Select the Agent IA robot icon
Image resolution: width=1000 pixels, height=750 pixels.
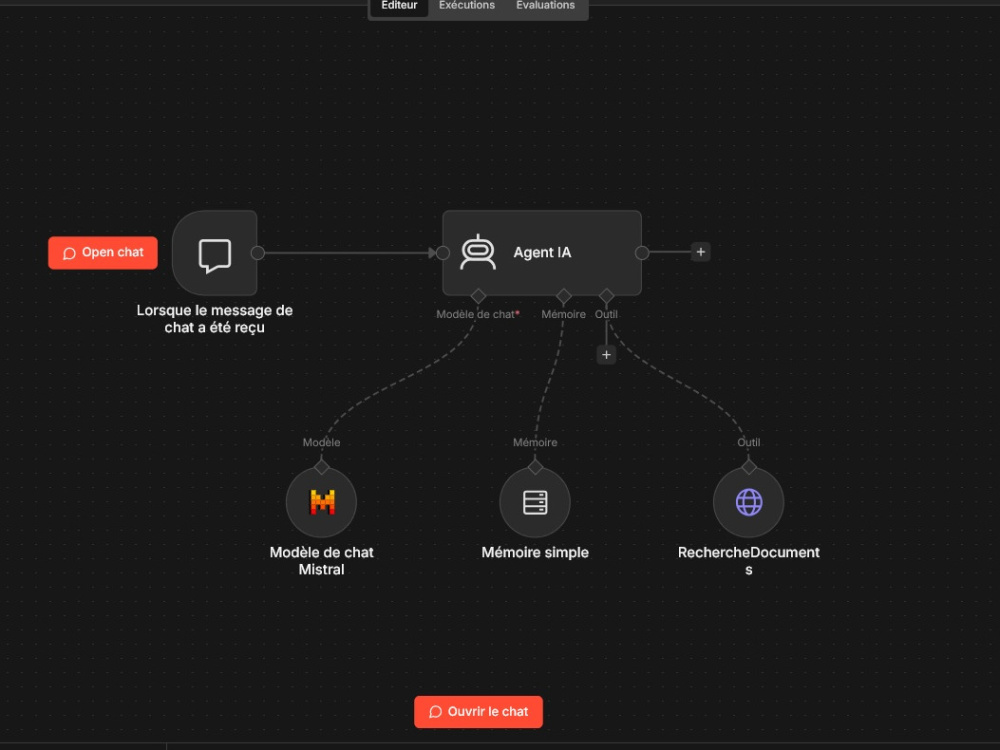pyautogui.click(x=478, y=252)
